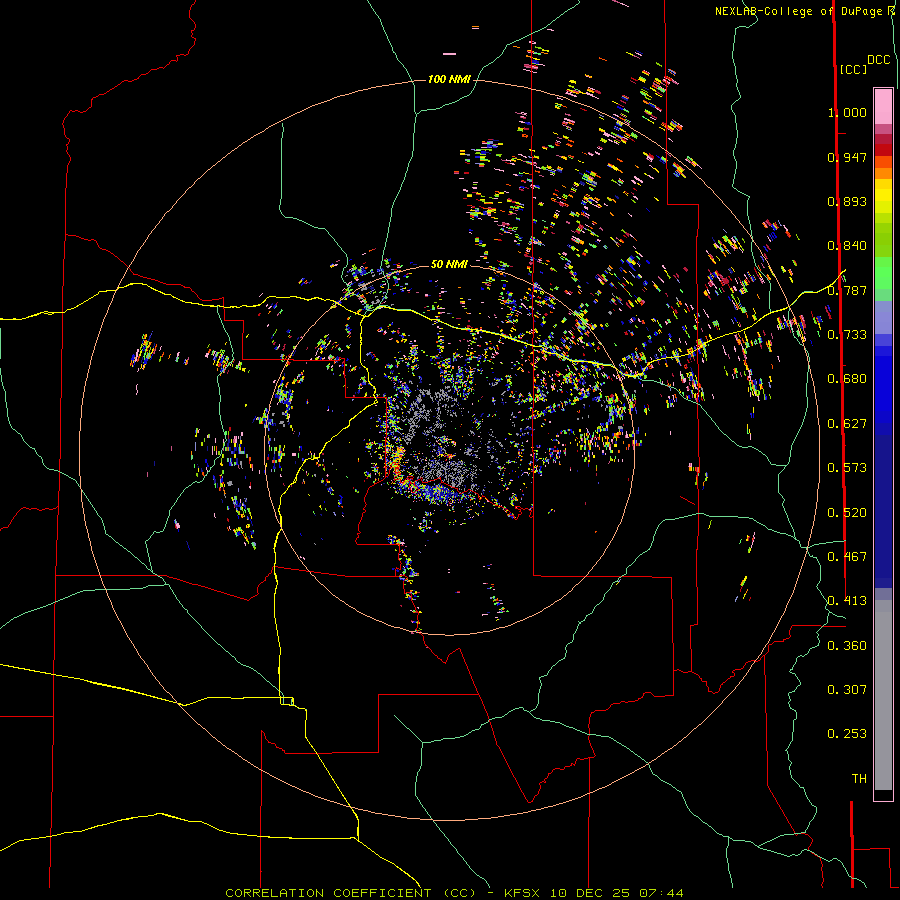Click the 0.627 legend value
Screen dimensions: 900x900
tap(847, 424)
